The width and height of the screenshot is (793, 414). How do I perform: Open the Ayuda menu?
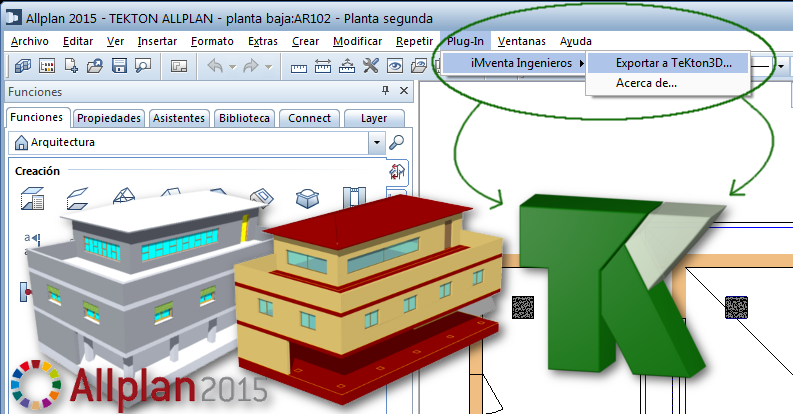click(x=576, y=41)
